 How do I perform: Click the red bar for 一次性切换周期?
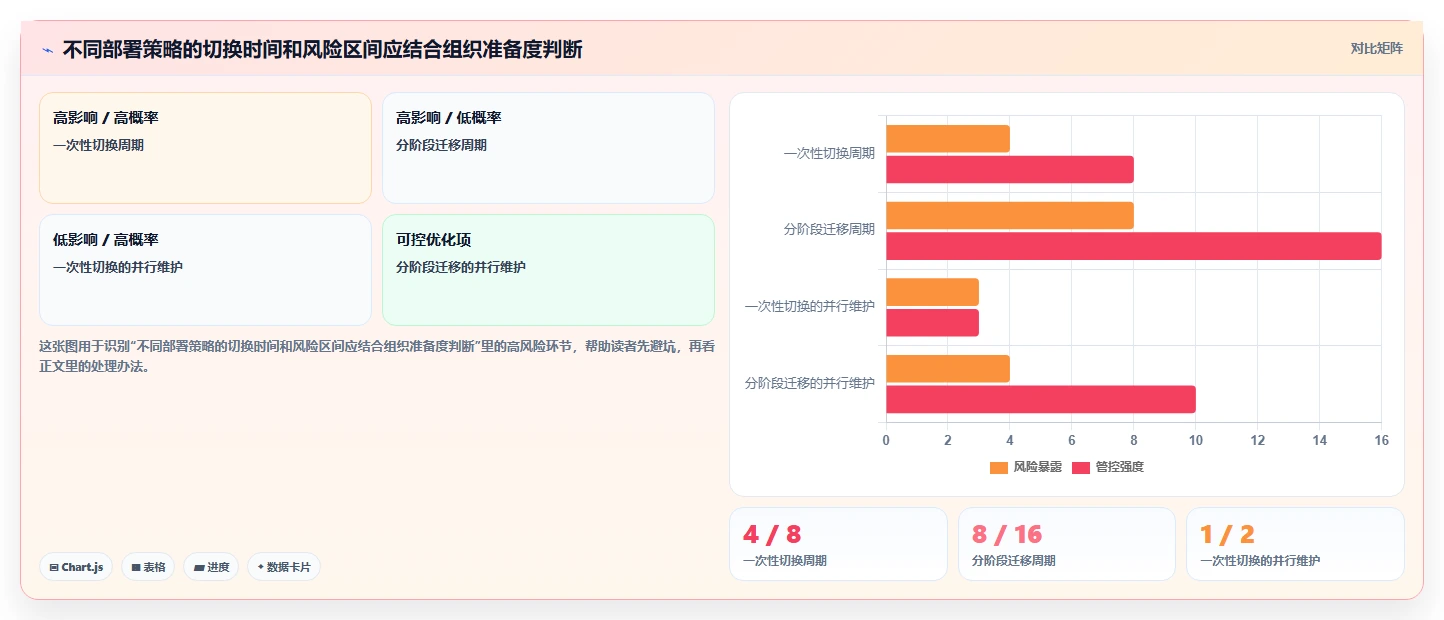click(x=1010, y=169)
